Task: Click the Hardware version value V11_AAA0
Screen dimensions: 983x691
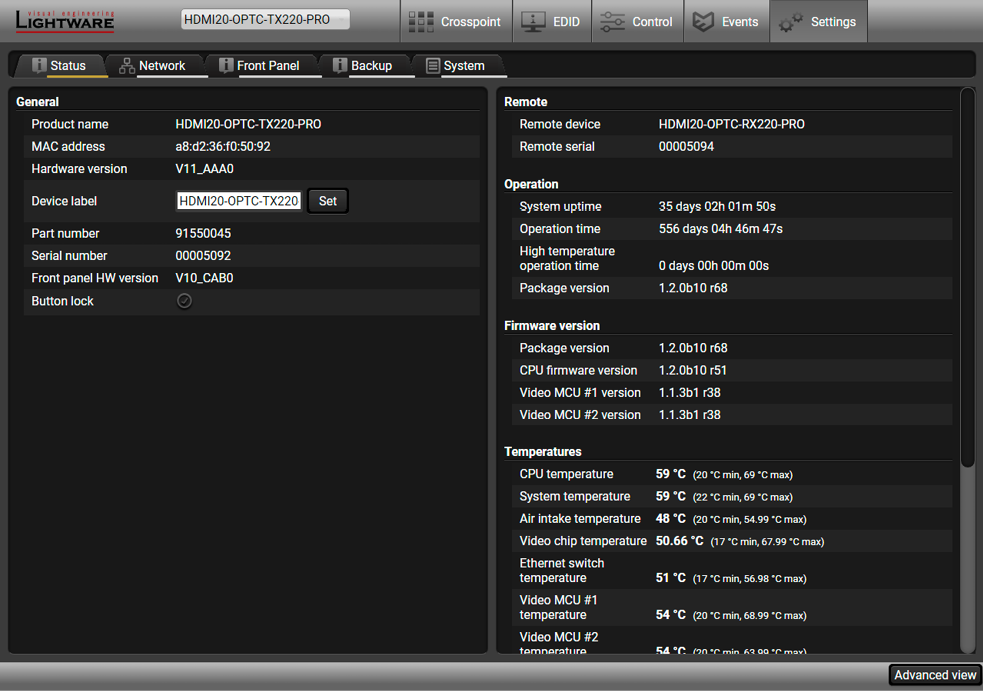Action: (204, 169)
